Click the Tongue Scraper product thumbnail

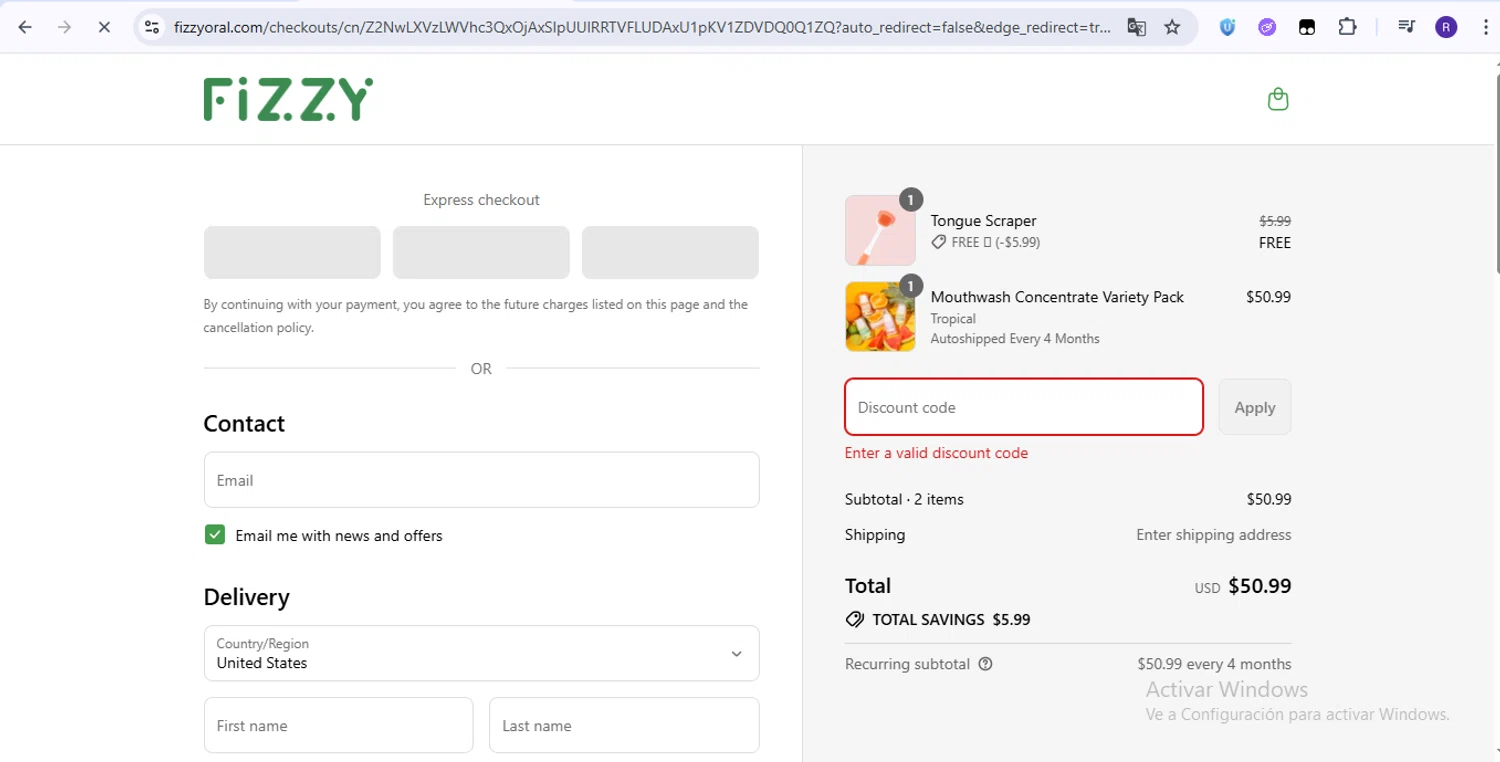coord(880,230)
